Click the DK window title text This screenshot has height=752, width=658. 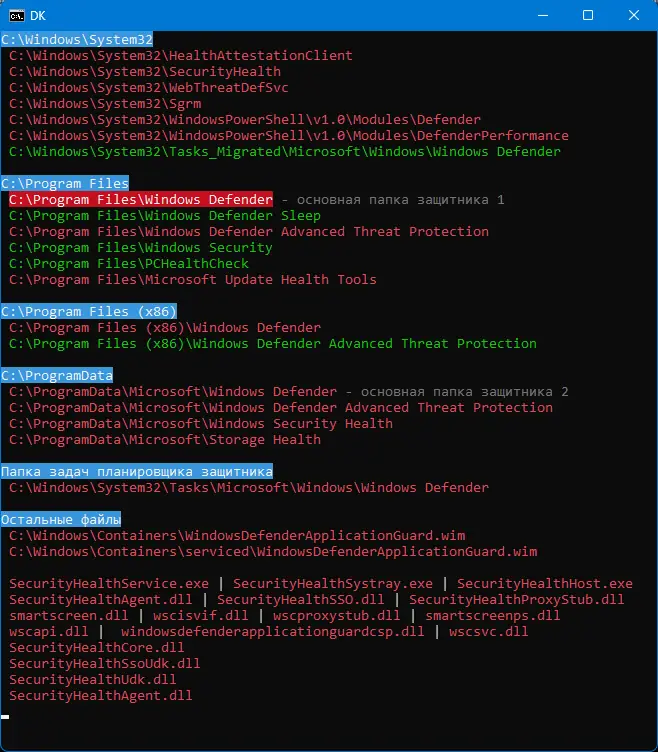[38, 16]
